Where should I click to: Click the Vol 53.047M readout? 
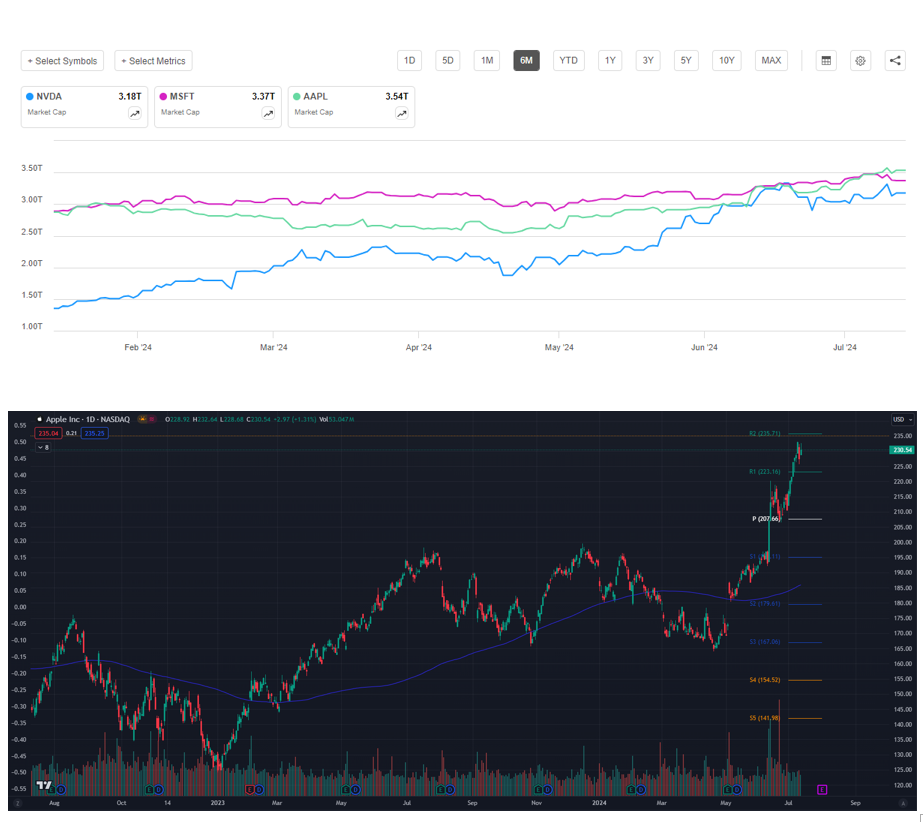coord(336,419)
